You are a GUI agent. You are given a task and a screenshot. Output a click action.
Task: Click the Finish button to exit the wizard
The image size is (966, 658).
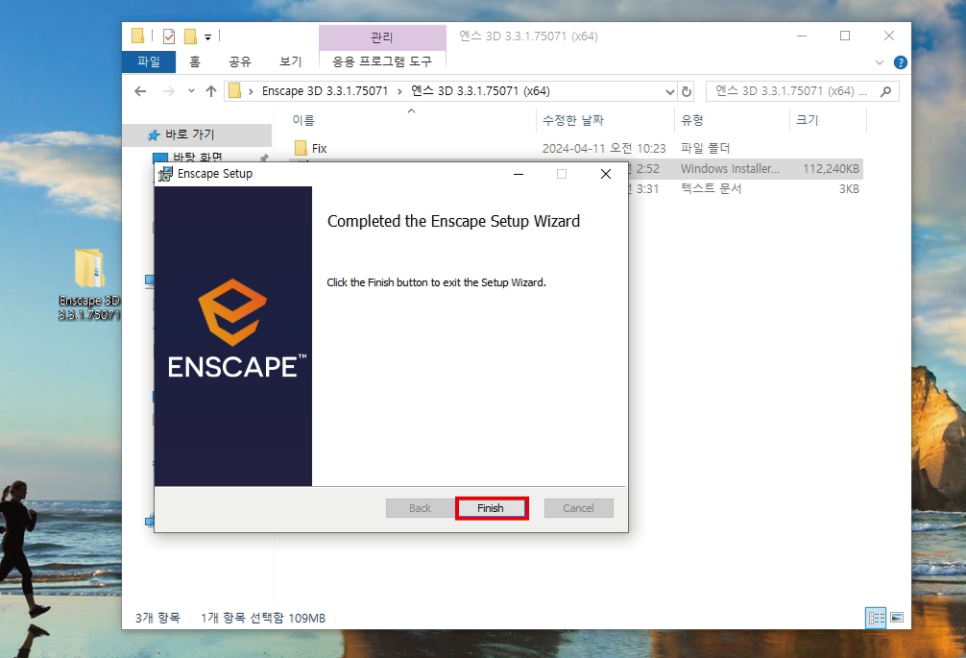[x=491, y=508]
